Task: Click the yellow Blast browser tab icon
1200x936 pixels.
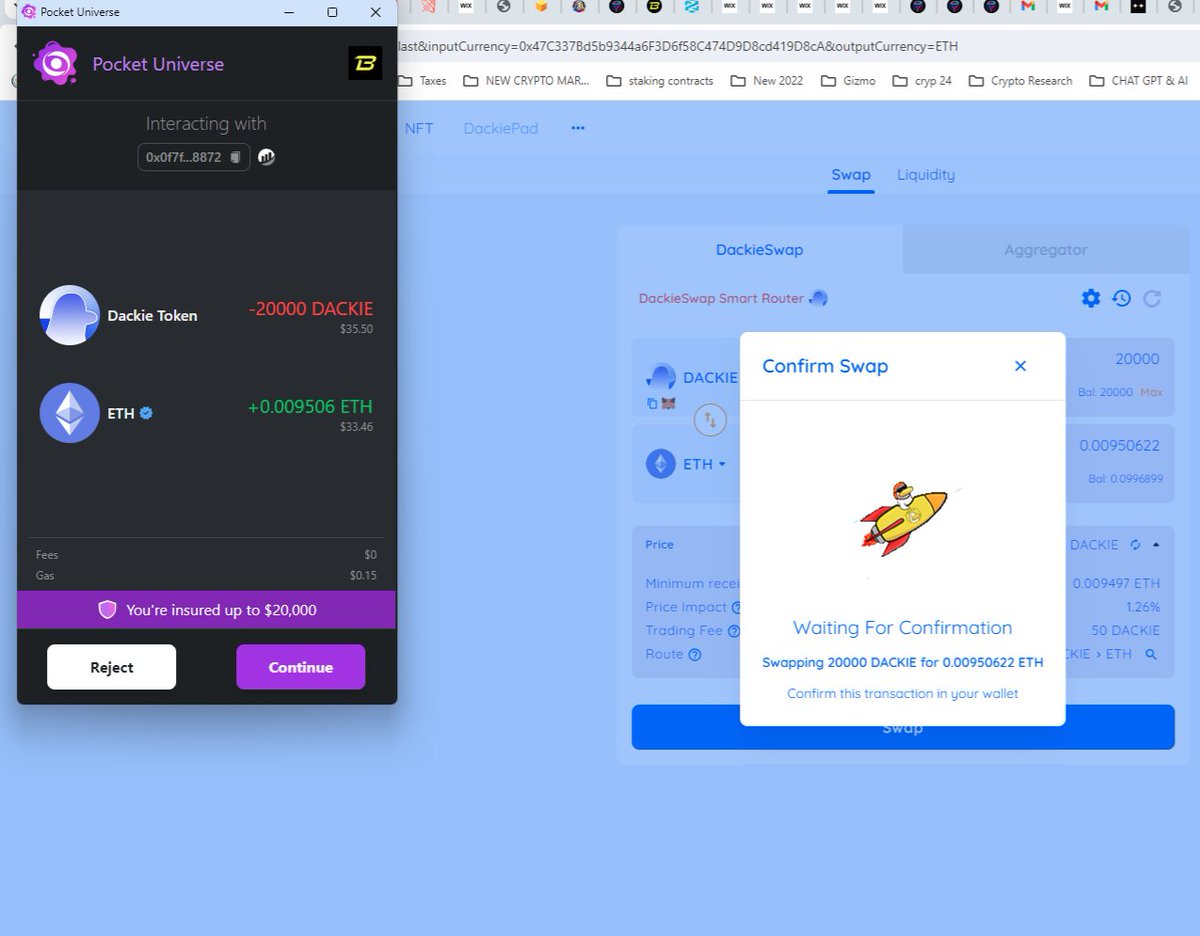Action: pos(654,6)
